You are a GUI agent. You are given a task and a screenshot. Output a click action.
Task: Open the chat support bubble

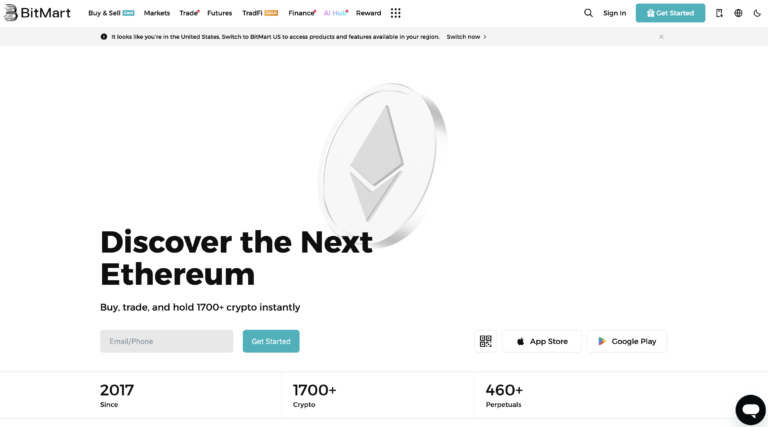pos(750,409)
